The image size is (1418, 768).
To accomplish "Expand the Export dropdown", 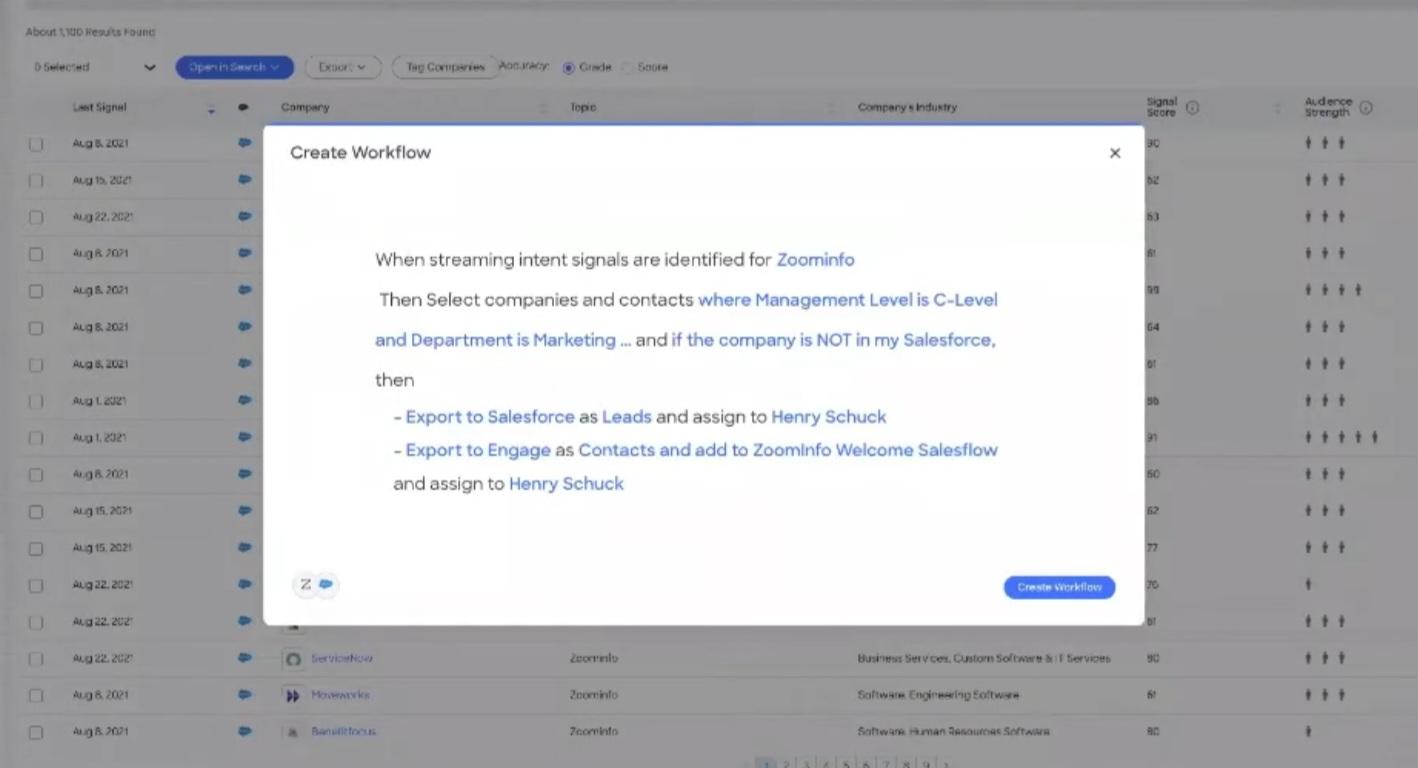I will [x=343, y=67].
